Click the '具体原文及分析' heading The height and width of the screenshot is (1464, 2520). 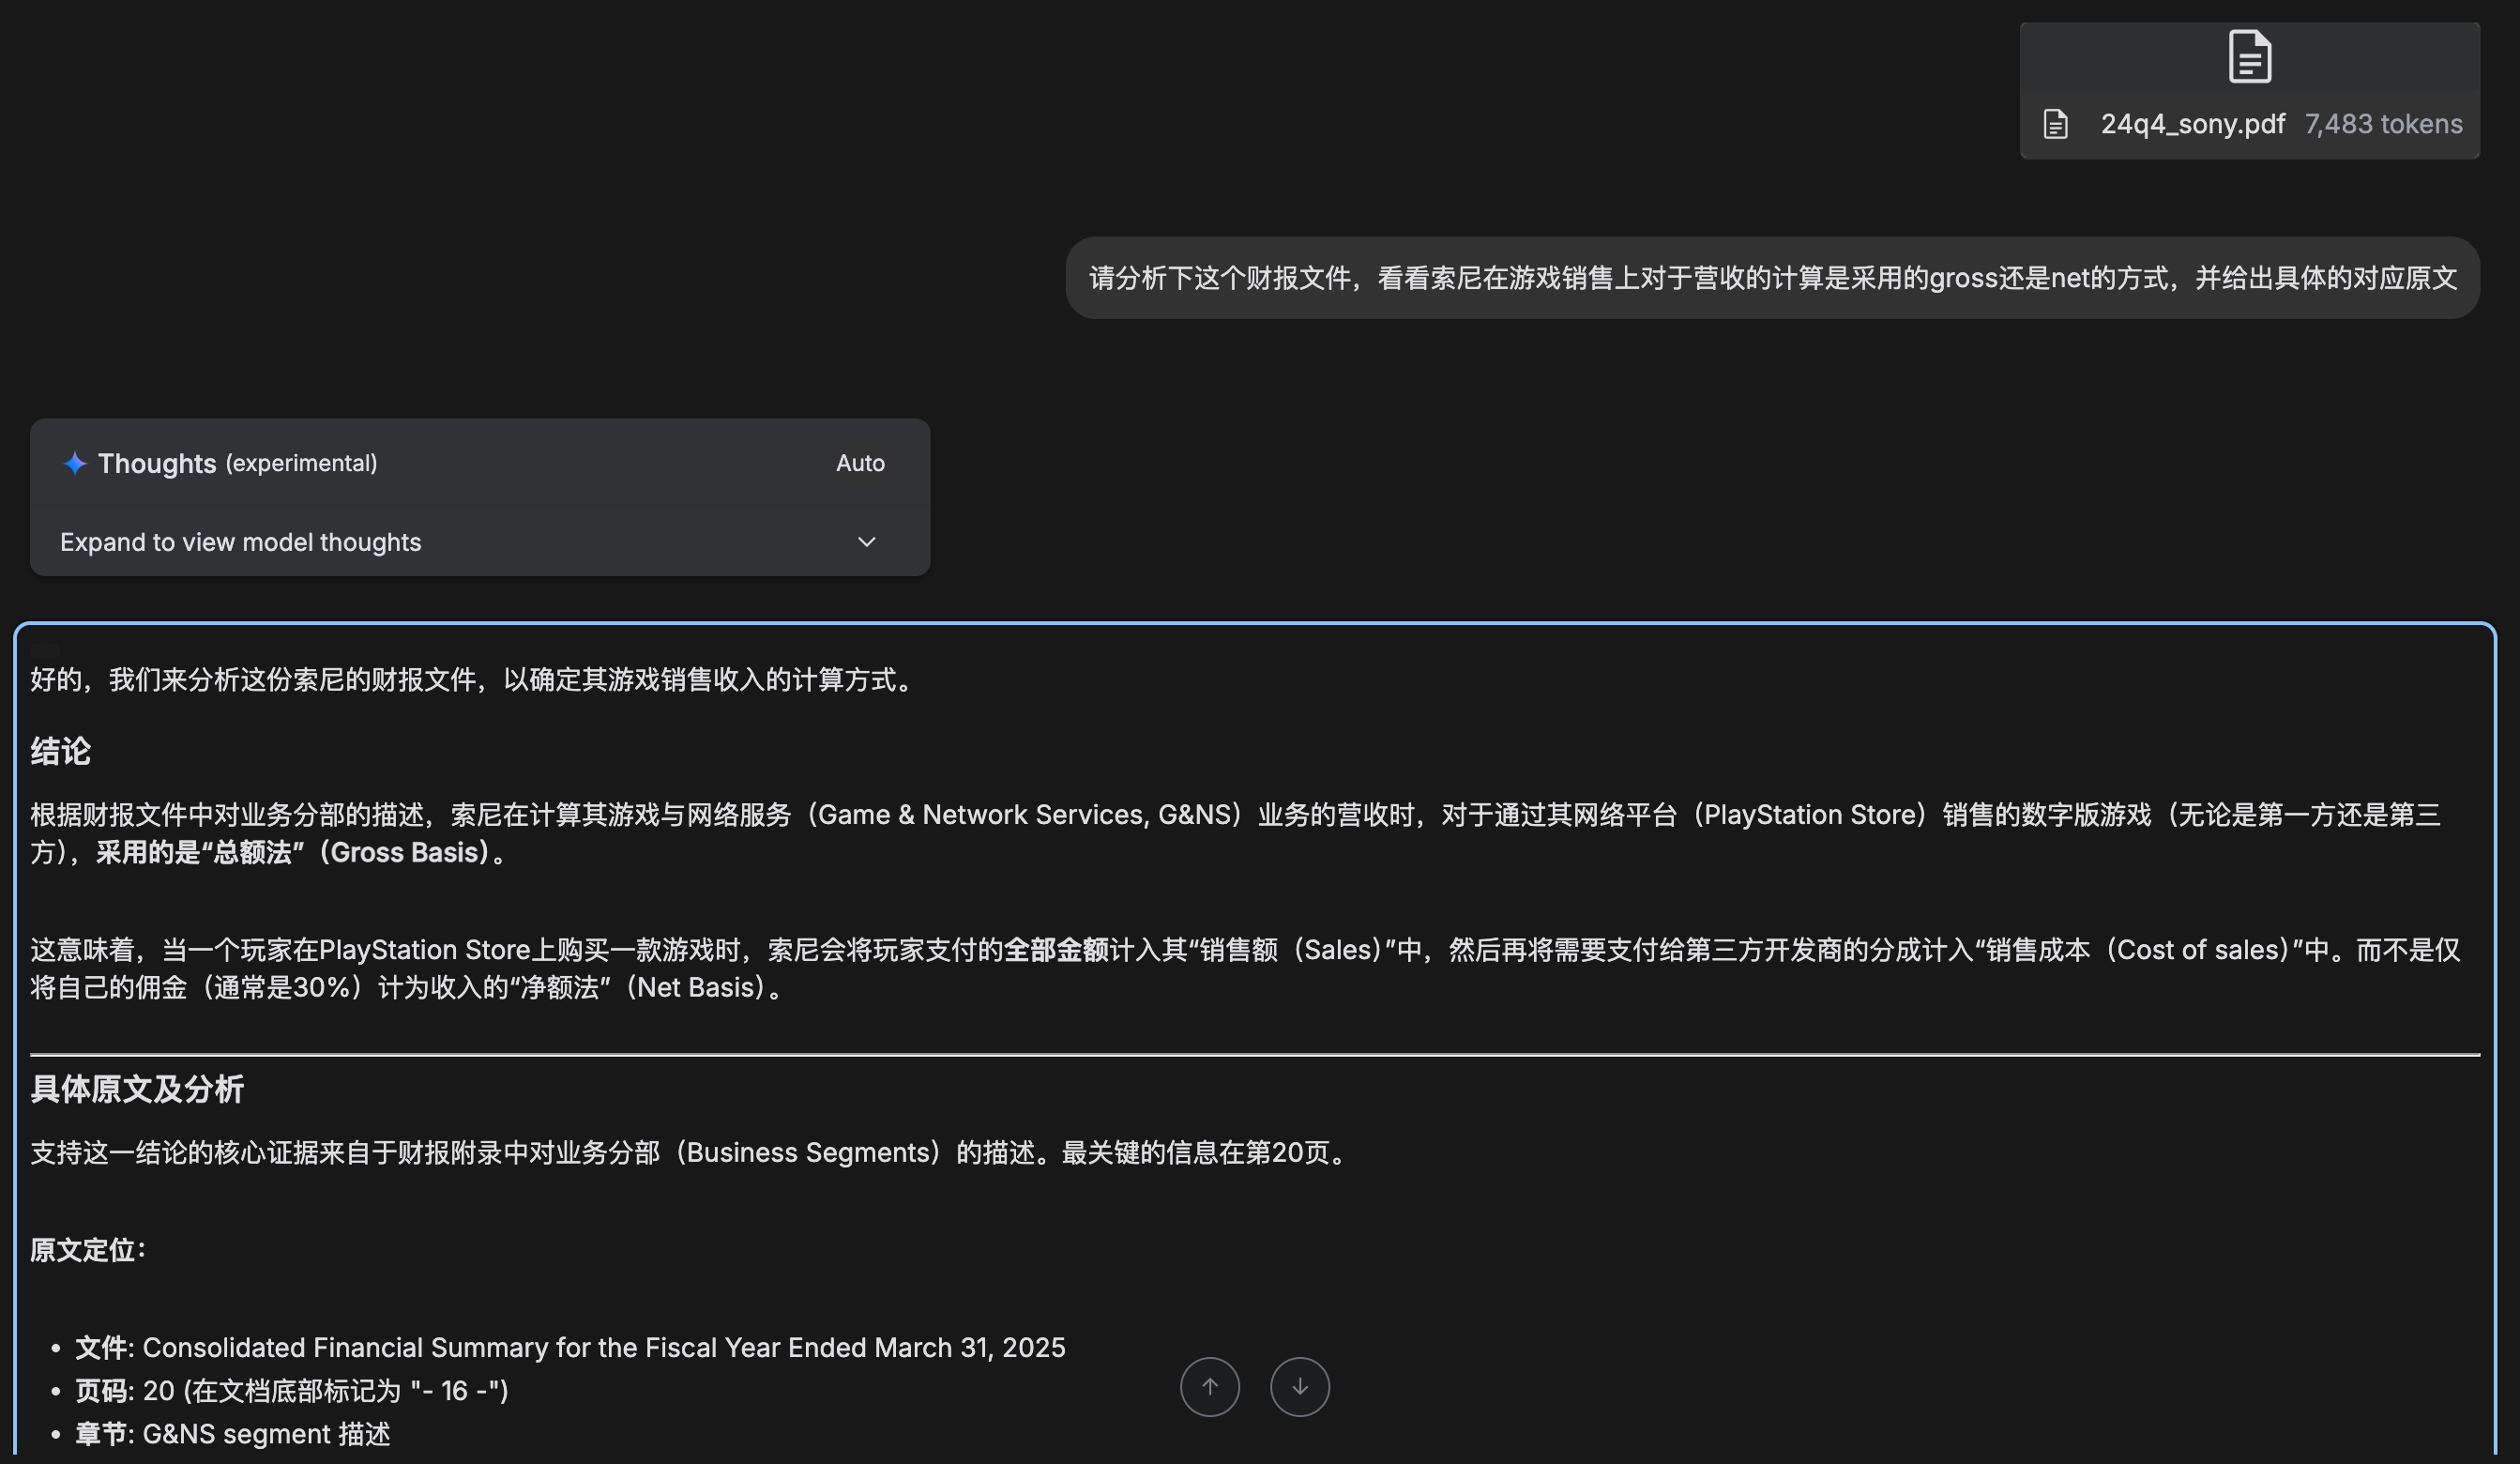click(137, 1089)
